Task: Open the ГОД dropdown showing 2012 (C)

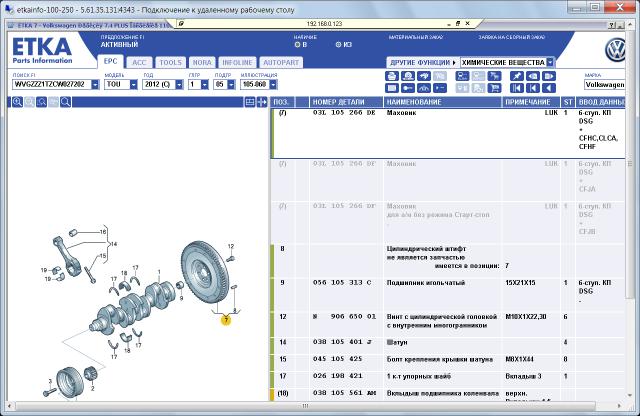Action: click(x=179, y=85)
